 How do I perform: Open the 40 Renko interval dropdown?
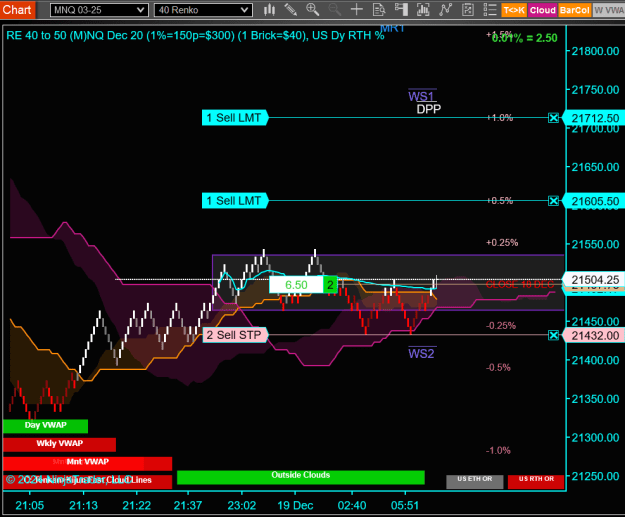(x=203, y=10)
